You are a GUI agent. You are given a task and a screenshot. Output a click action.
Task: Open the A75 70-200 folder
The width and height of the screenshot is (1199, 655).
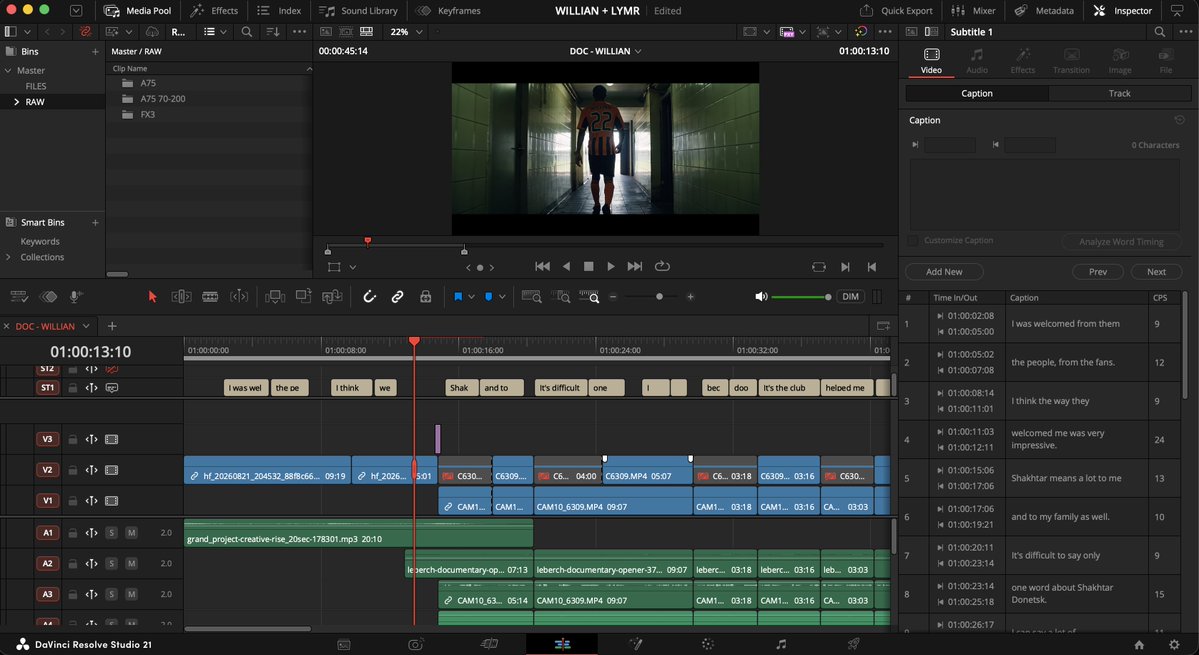[162, 99]
